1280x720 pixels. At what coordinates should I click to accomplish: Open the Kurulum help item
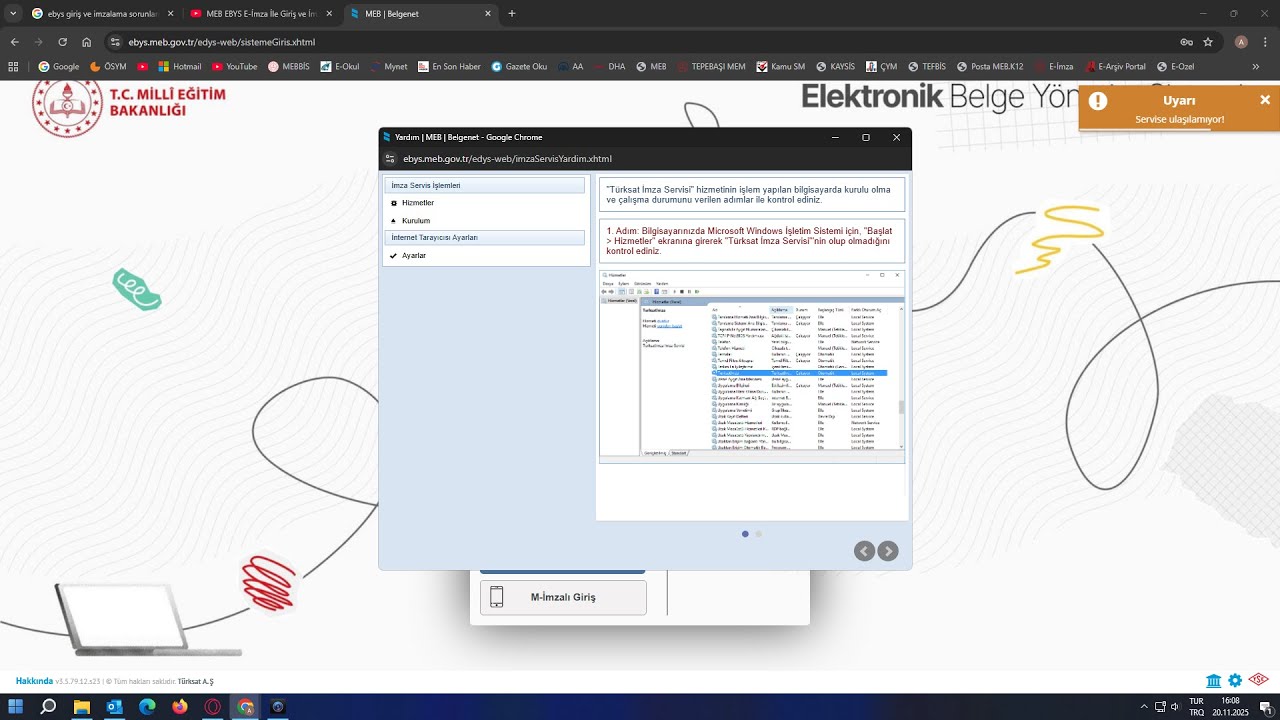[x=415, y=221]
